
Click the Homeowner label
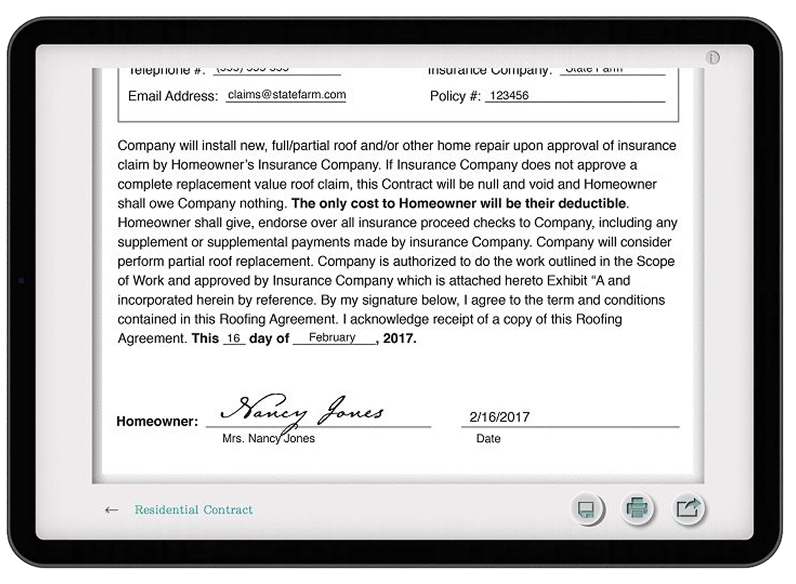click(x=157, y=422)
